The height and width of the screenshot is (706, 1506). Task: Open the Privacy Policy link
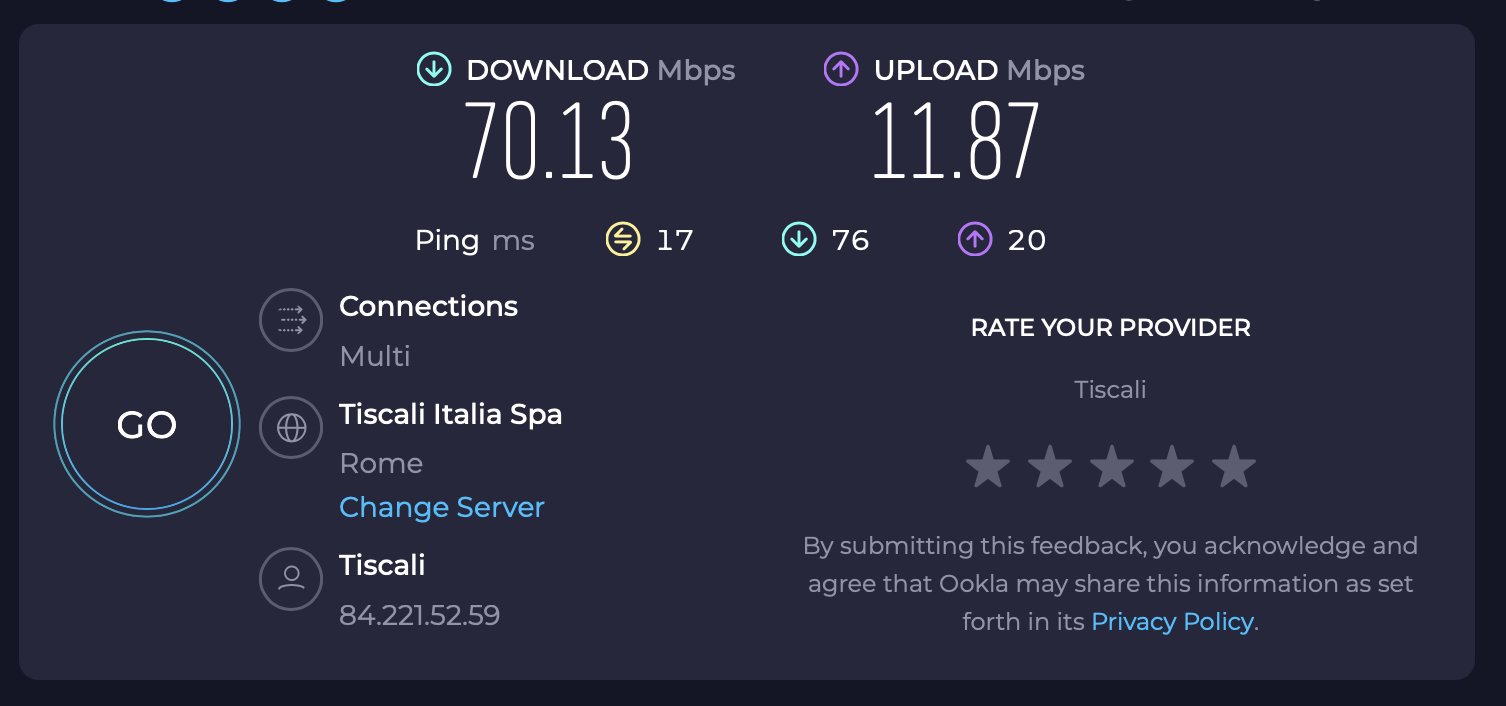click(1172, 622)
